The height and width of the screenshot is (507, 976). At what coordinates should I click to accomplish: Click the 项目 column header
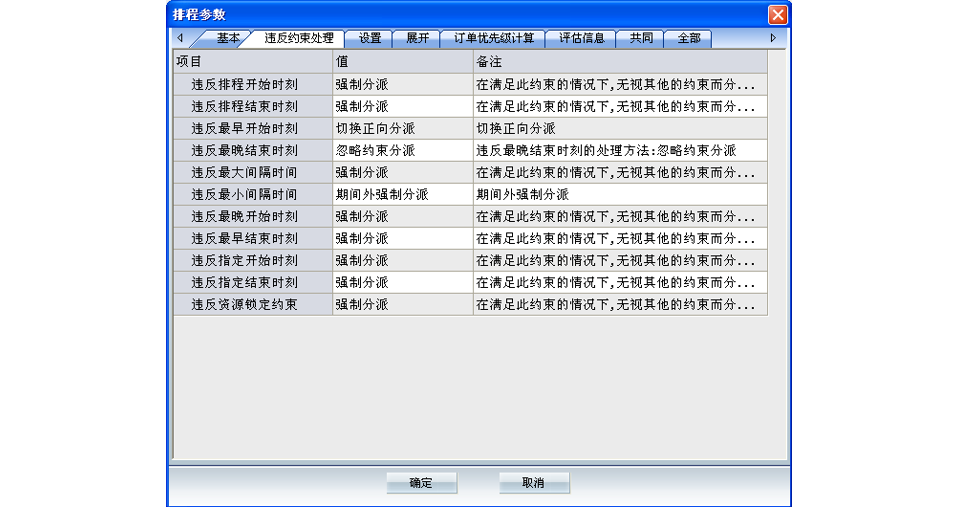pos(253,62)
